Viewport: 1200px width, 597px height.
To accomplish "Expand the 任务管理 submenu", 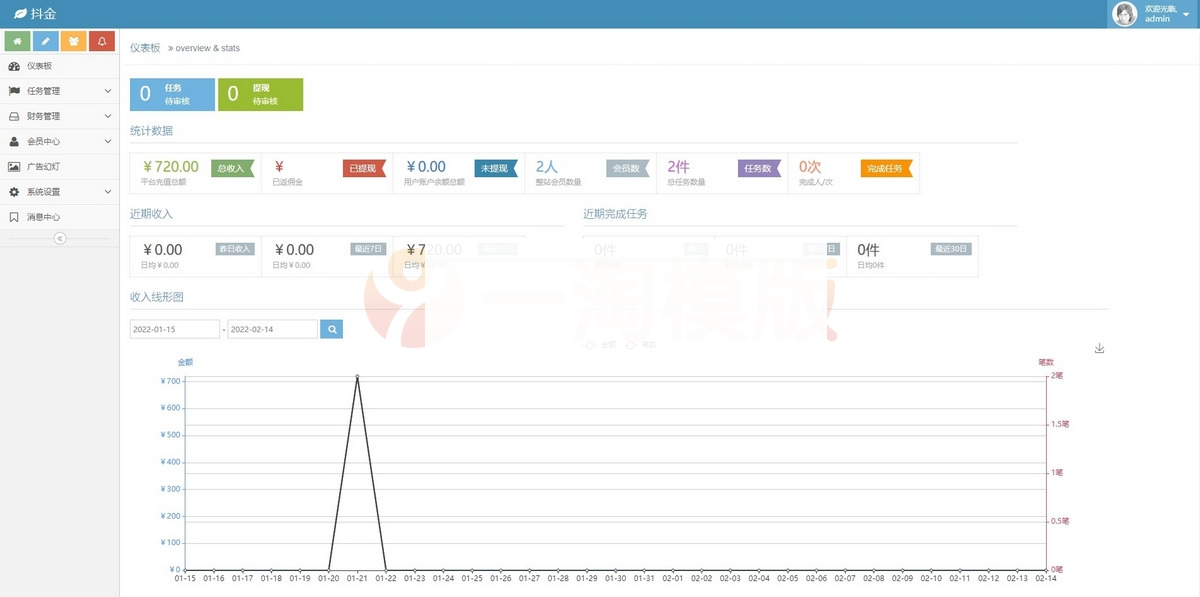I will (x=59, y=91).
